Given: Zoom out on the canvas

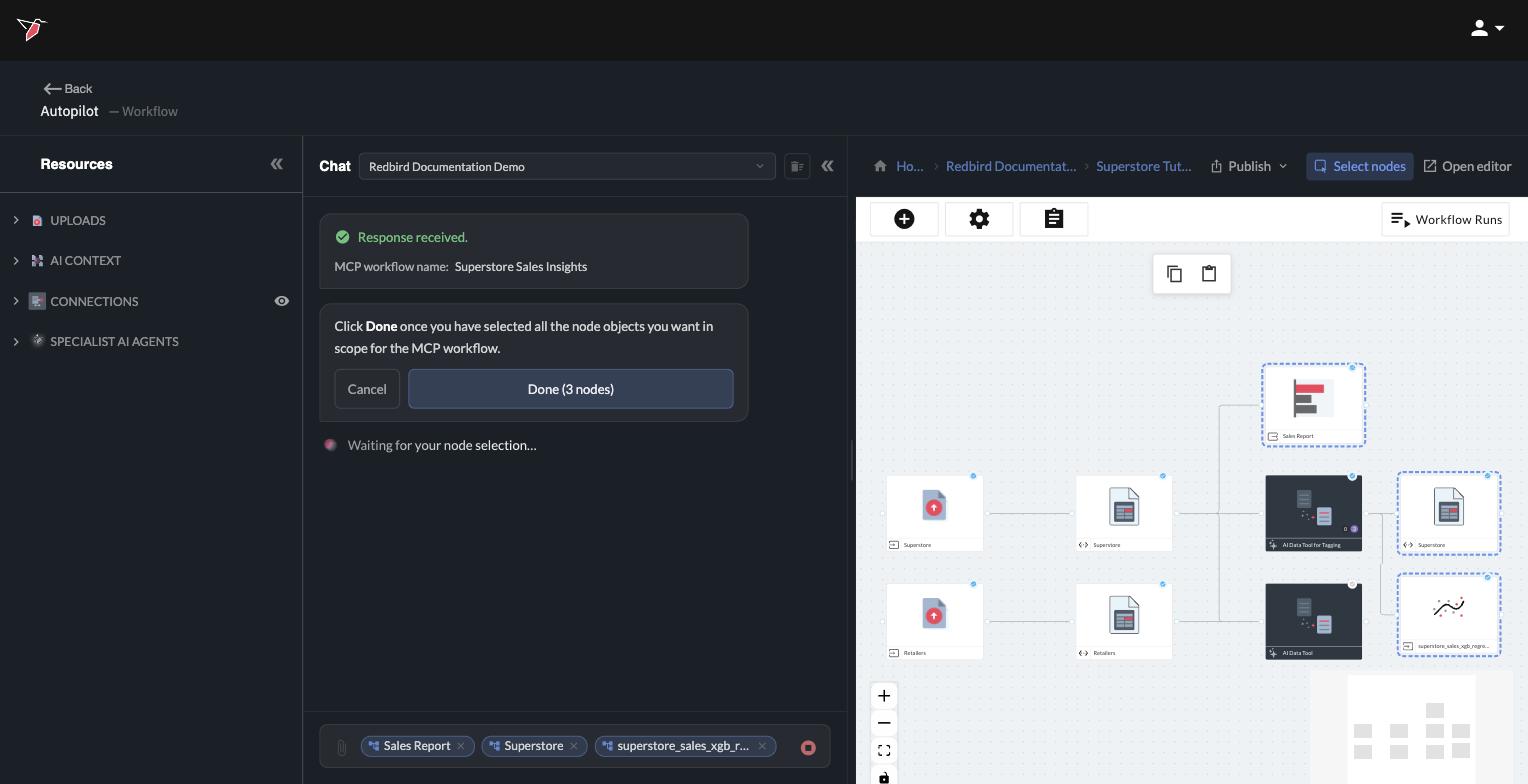Looking at the screenshot, I should pyautogui.click(x=884, y=723).
